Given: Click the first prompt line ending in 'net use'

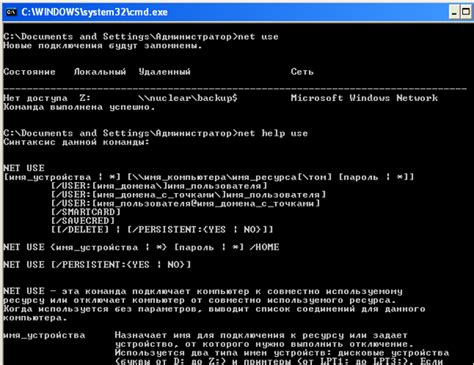Looking at the screenshot, I should (x=141, y=37).
